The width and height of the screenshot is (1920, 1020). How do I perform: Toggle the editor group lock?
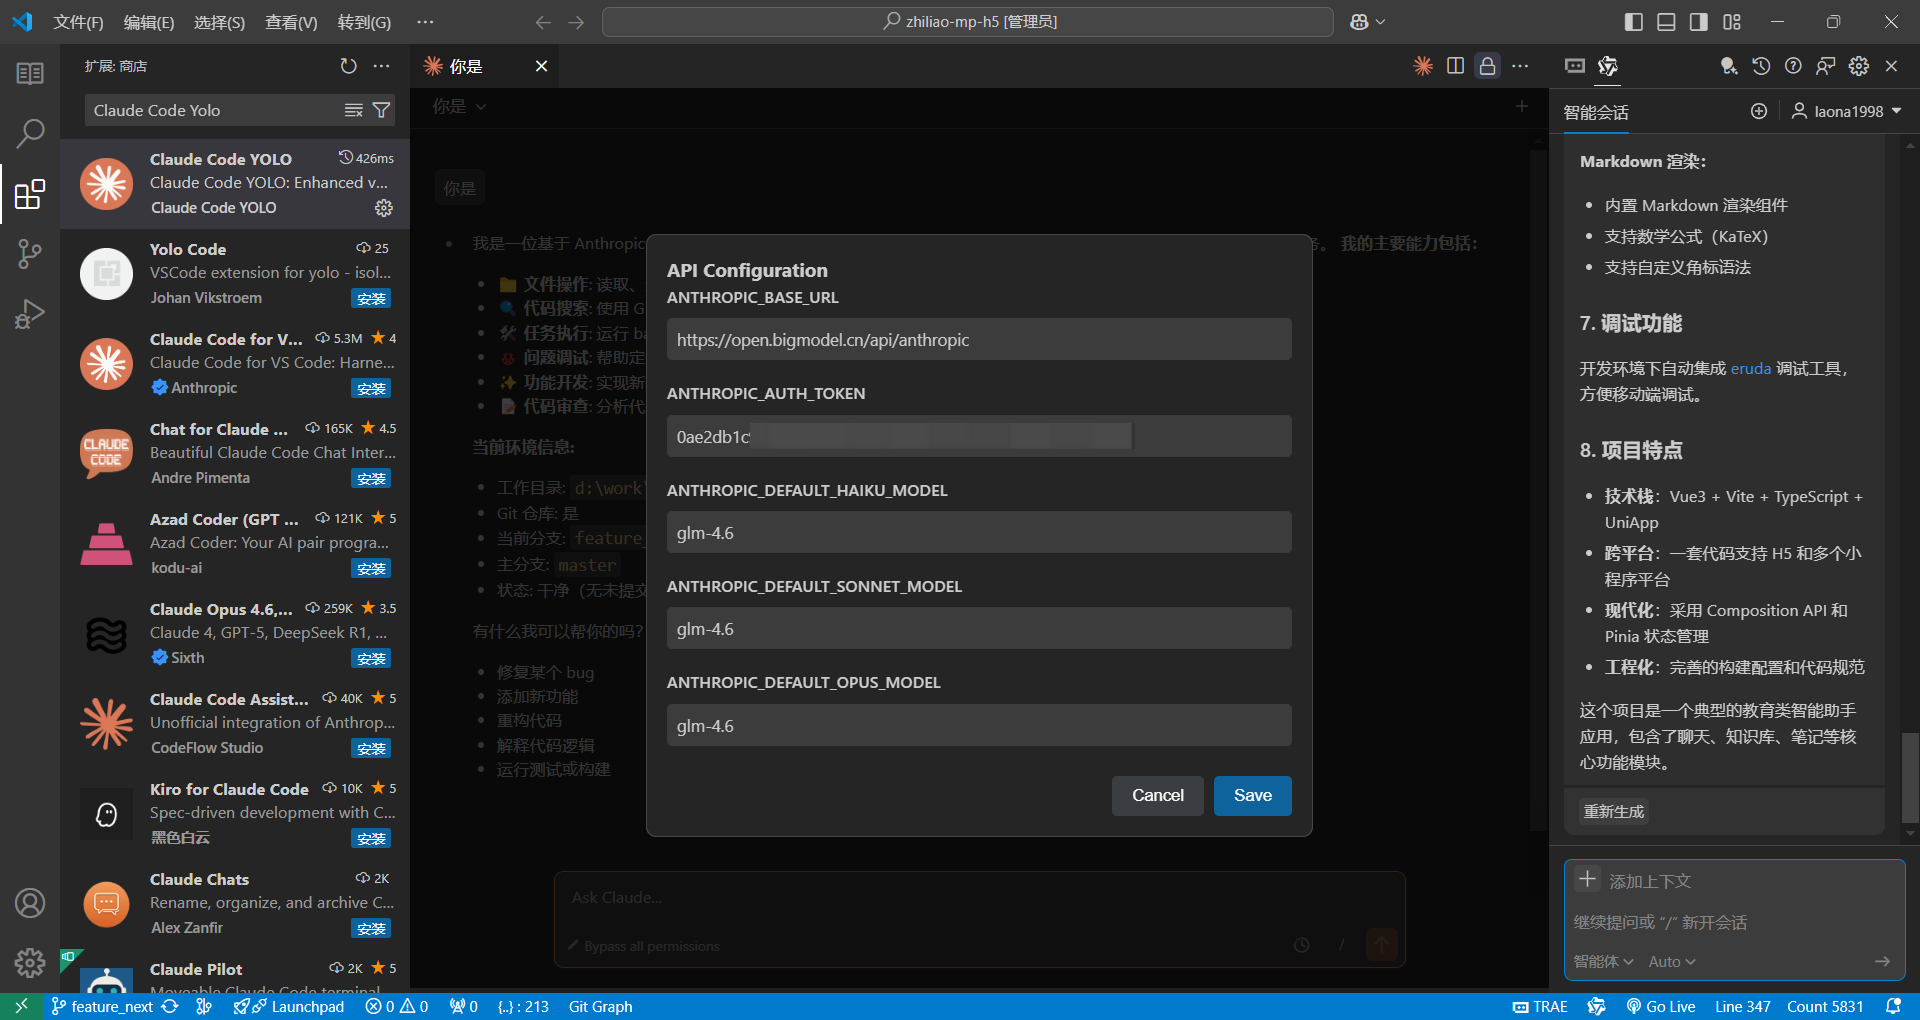pyautogui.click(x=1488, y=66)
